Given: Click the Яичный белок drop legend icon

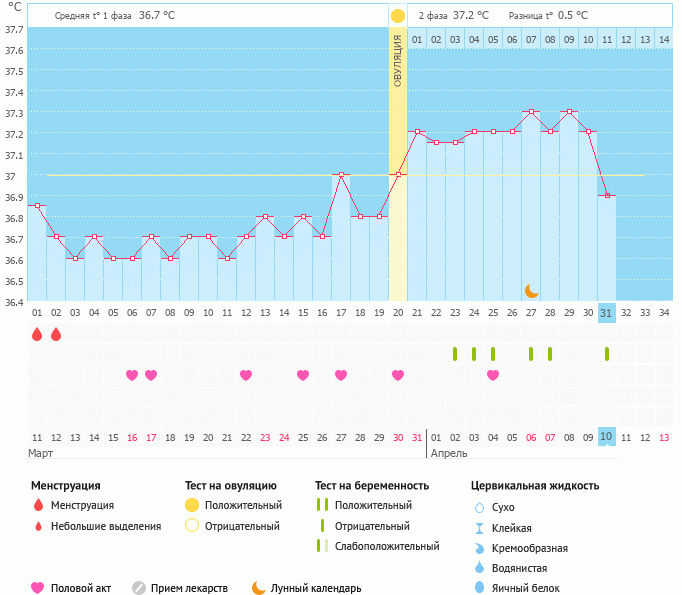Looking at the screenshot, I should 479,588.
